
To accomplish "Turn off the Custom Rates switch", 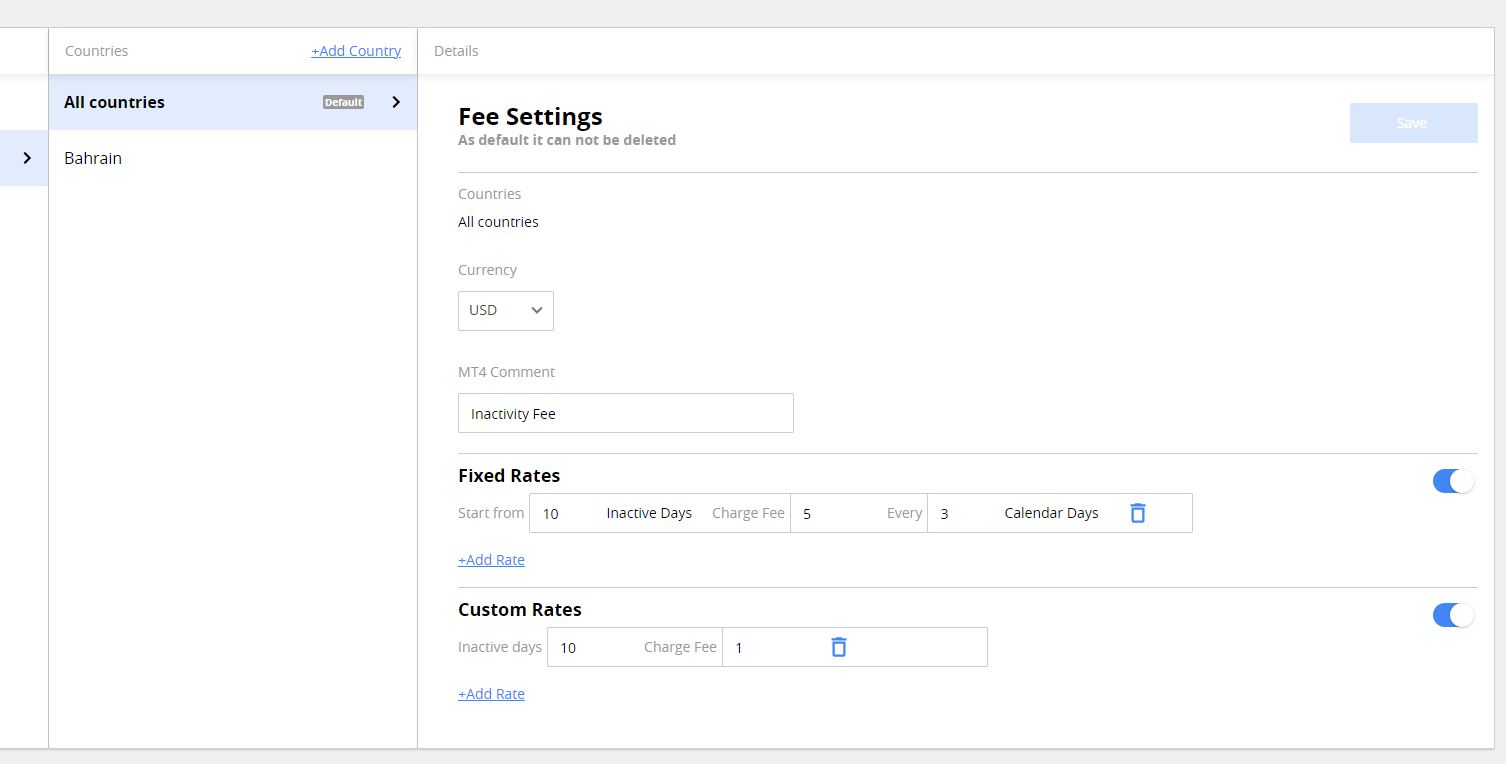I will point(1453,615).
